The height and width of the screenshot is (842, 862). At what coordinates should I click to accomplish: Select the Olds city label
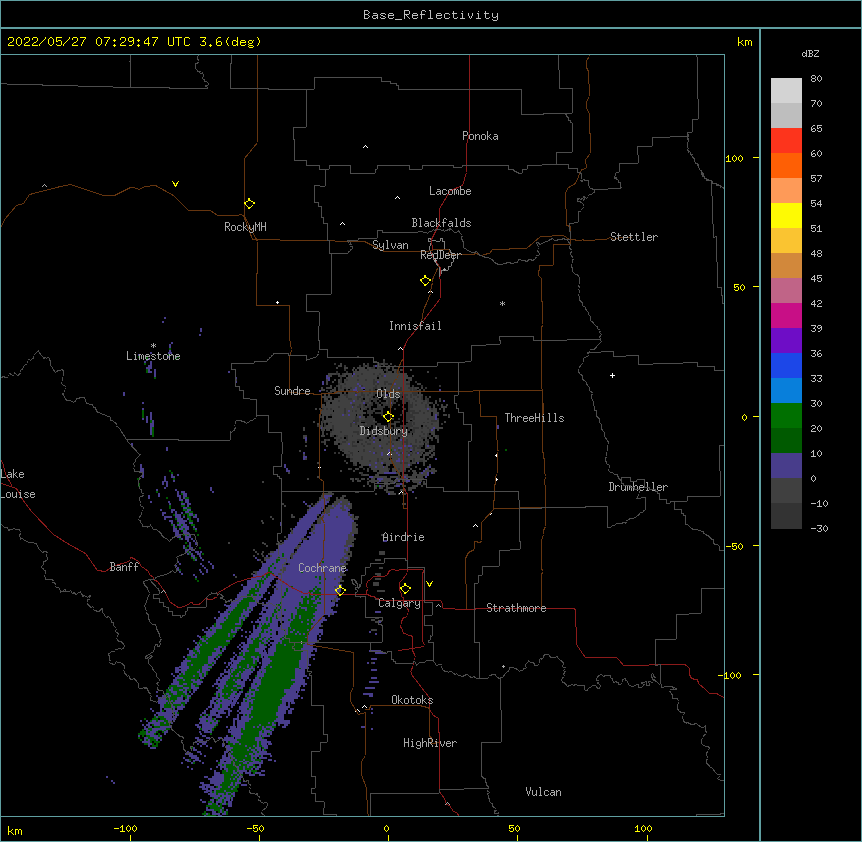(x=388, y=394)
